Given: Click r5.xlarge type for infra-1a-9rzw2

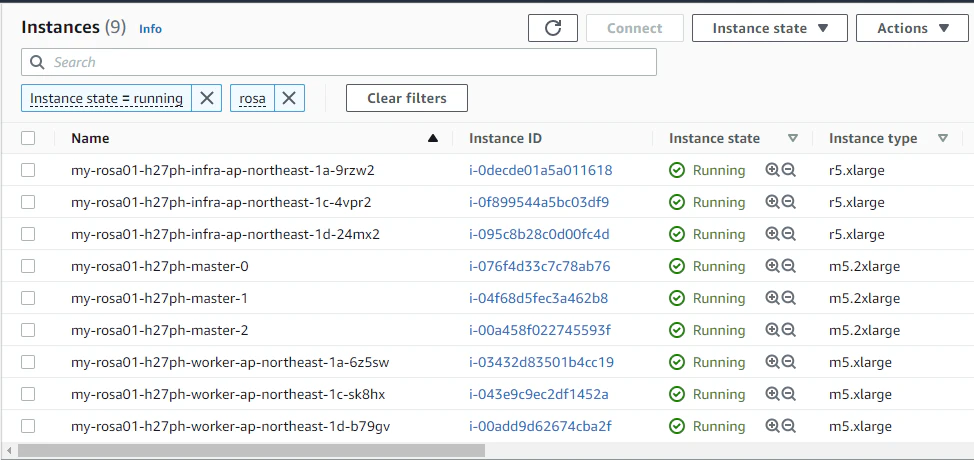Looking at the screenshot, I should (x=857, y=170).
